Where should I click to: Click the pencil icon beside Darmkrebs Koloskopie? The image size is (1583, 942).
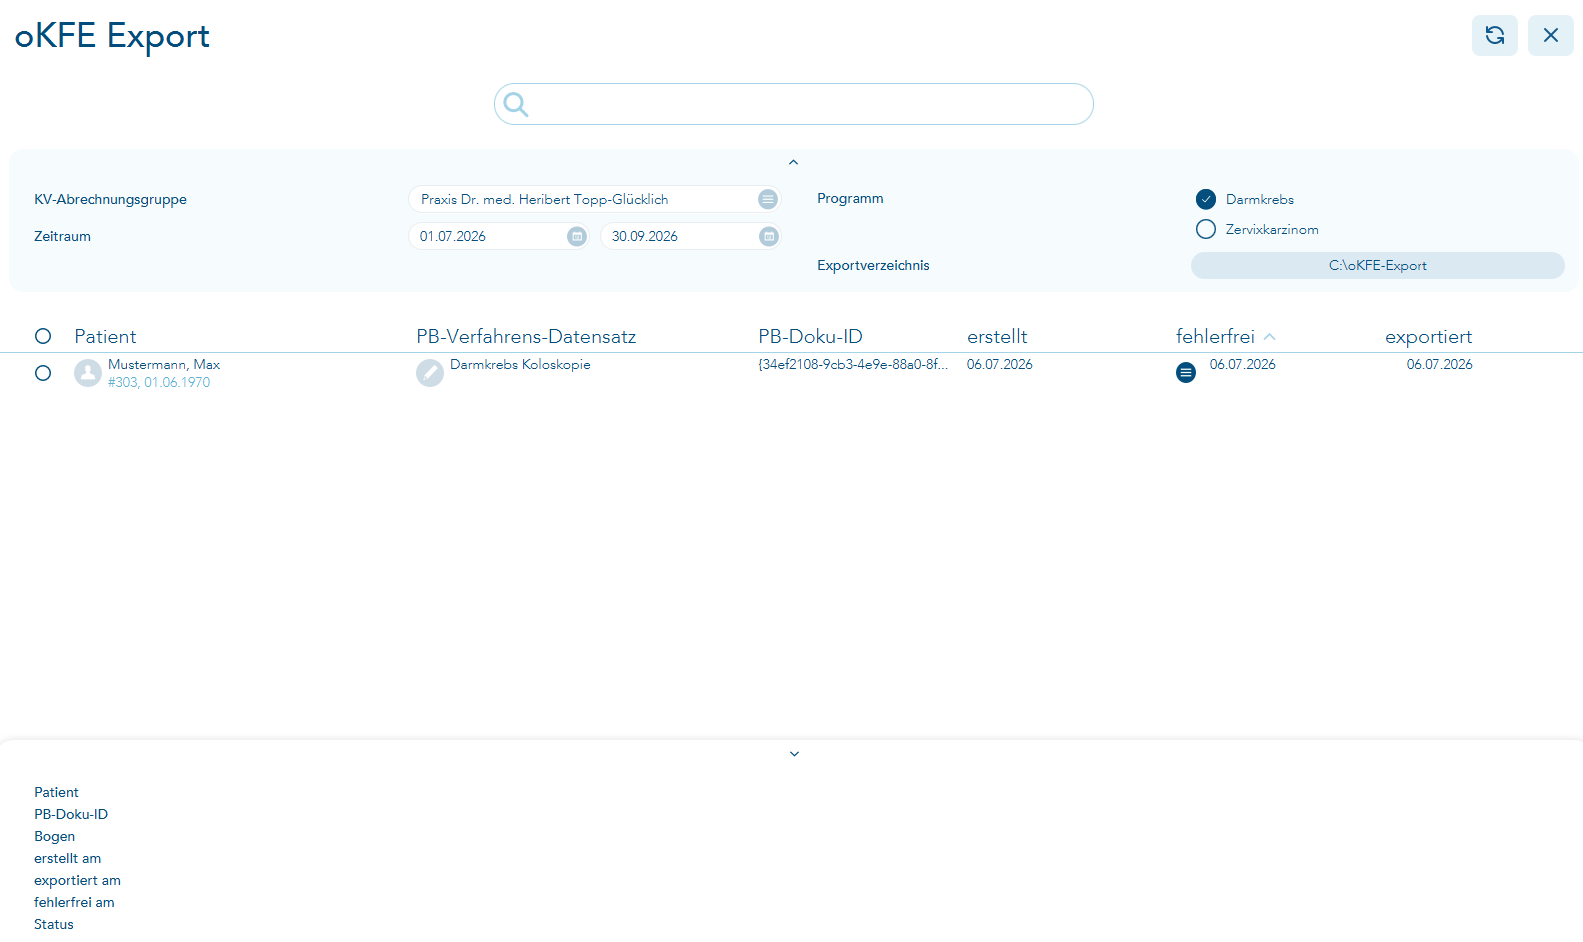click(x=430, y=373)
